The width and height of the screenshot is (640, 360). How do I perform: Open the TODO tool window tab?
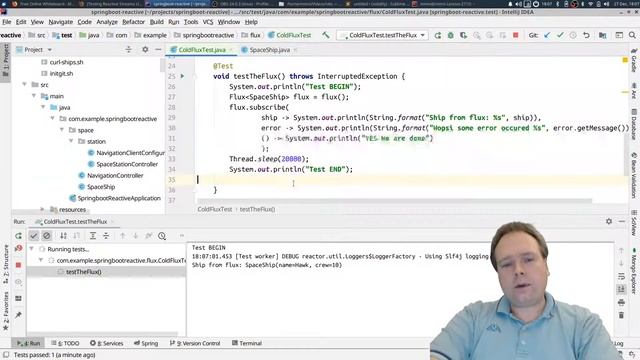pos(65,343)
